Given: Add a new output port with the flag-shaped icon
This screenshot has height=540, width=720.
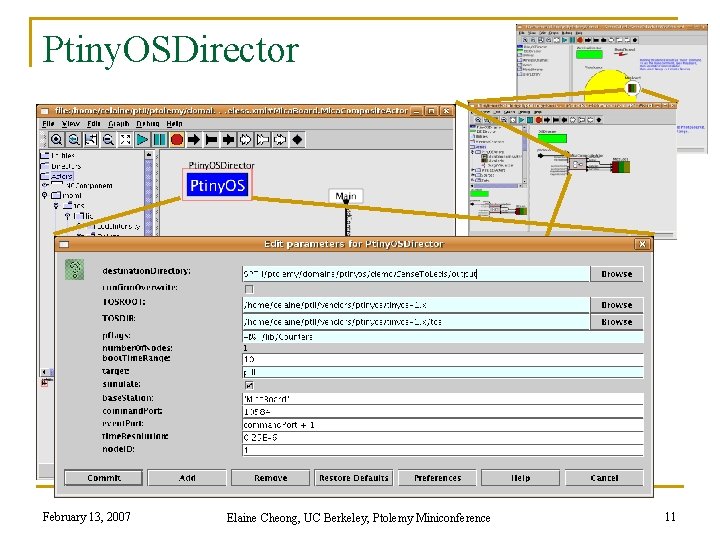Looking at the screenshot, I should pos(211,139).
